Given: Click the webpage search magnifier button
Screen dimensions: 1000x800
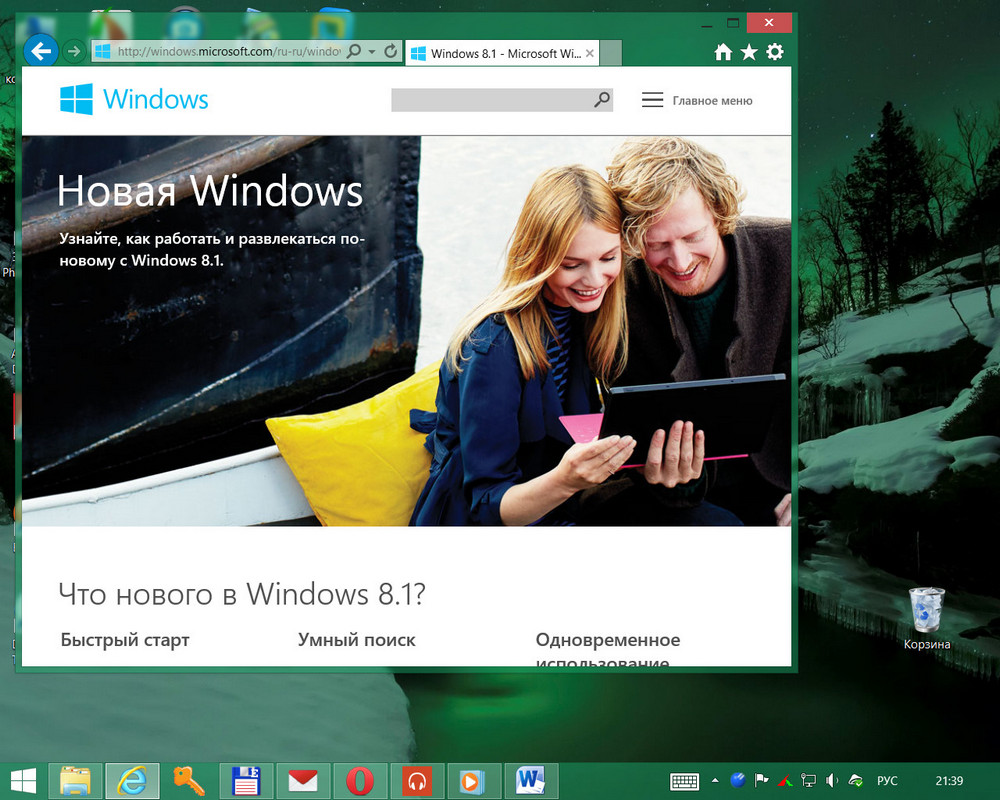Looking at the screenshot, I should click(601, 100).
